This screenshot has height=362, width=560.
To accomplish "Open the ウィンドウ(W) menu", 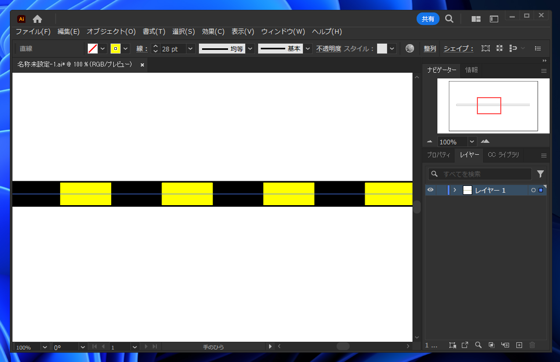I will click(283, 32).
